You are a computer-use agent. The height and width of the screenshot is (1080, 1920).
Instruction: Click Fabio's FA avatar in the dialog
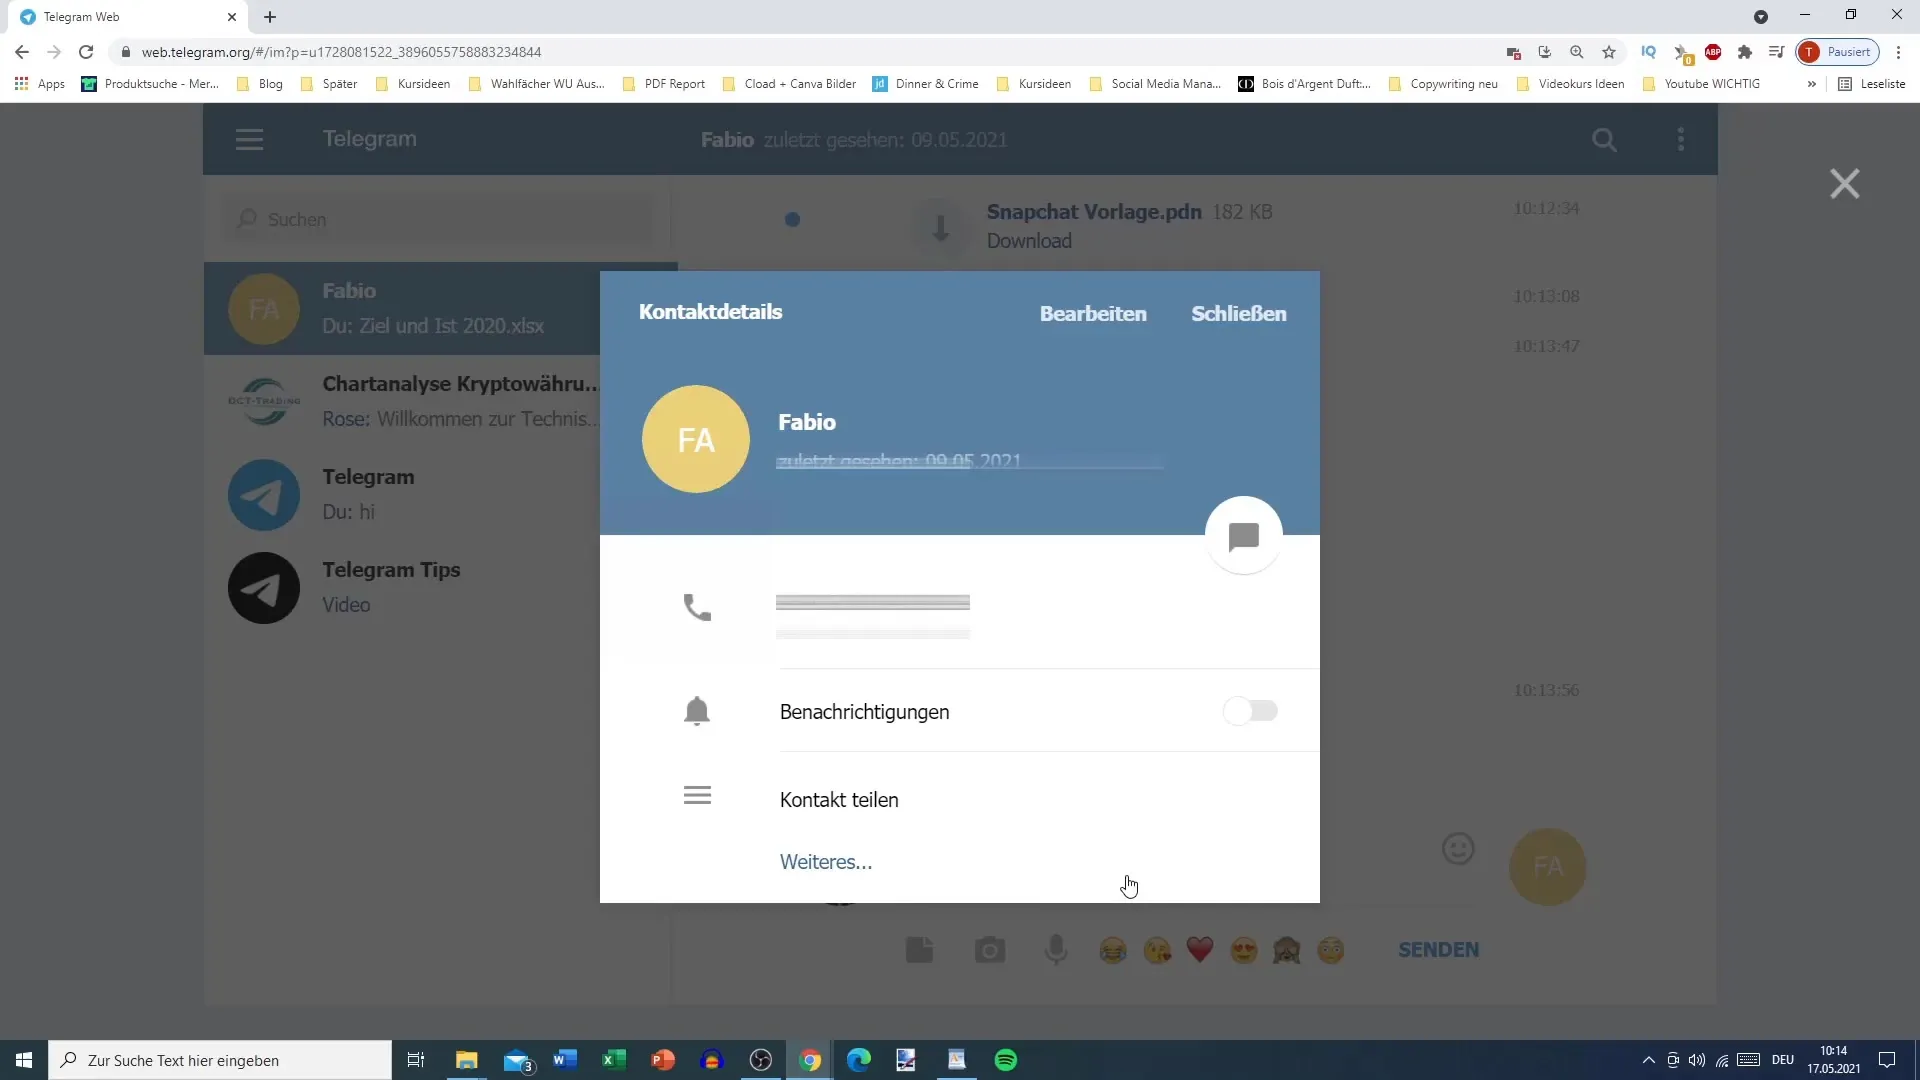[x=696, y=439]
